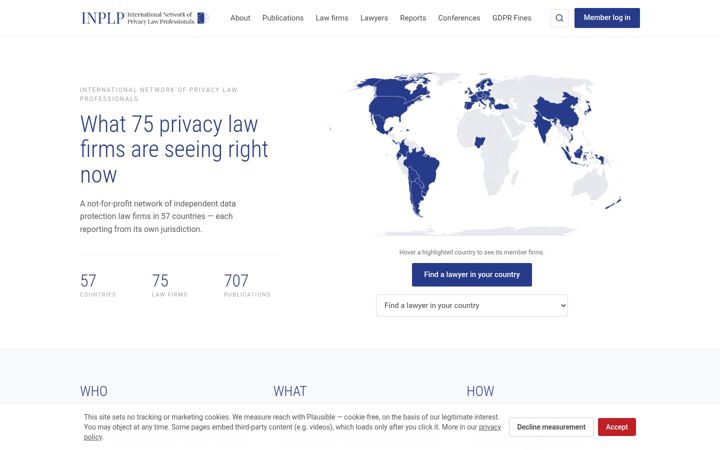Click Brazil on the world map
Image resolution: width=720 pixels, height=450 pixels.
(x=422, y=168)
